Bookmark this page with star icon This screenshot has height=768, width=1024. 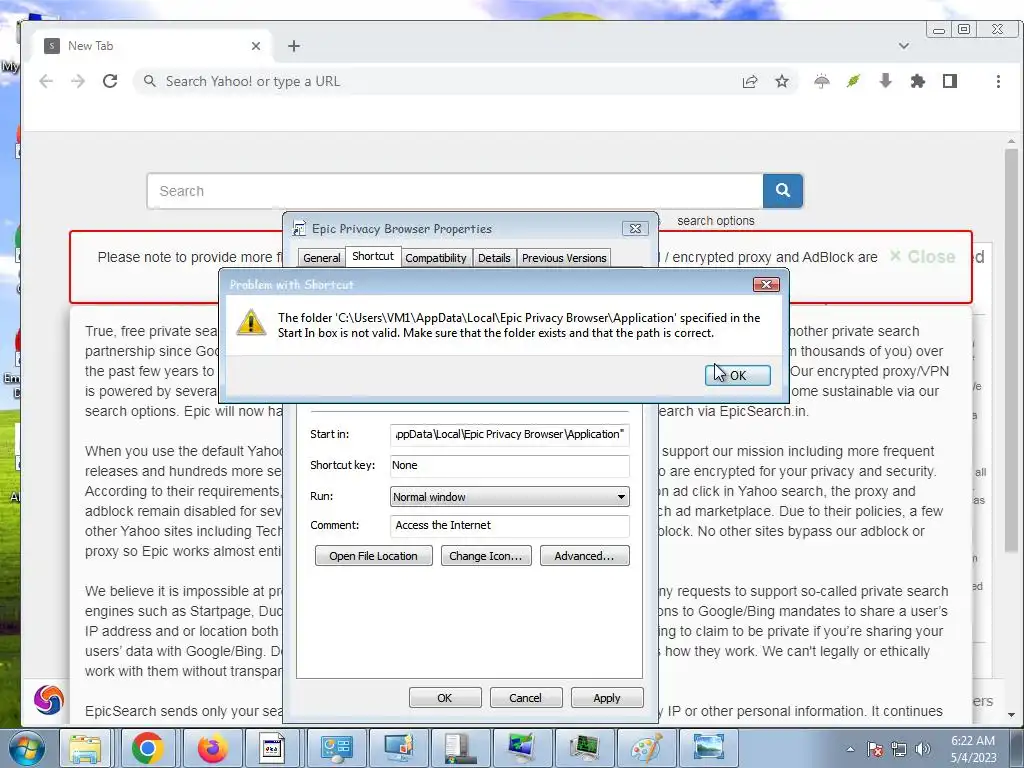point(782,81)
